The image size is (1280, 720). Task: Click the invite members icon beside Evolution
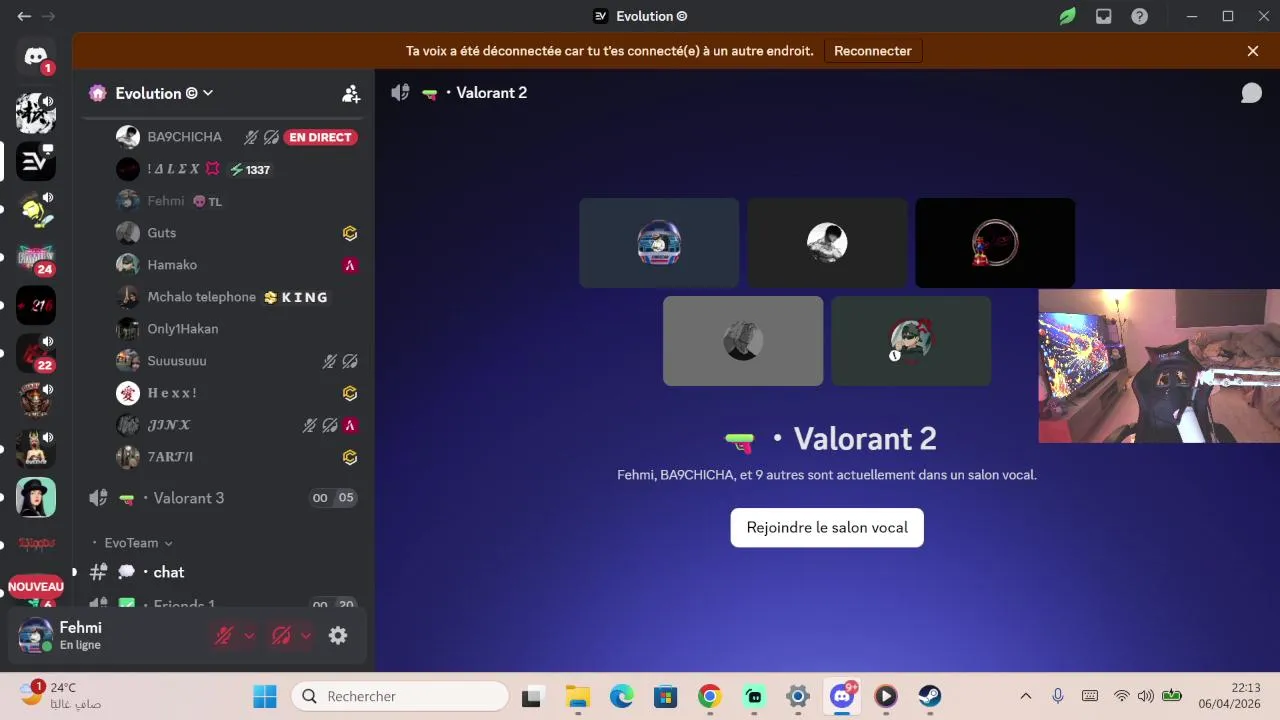click(x=351, y=93)
